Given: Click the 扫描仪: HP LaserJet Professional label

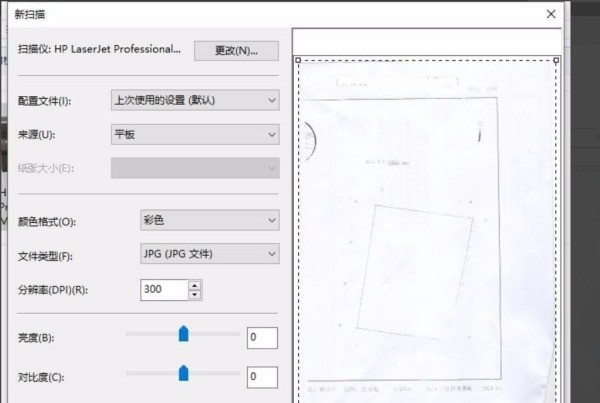Looking at the screenshot, I should [99, 48].
